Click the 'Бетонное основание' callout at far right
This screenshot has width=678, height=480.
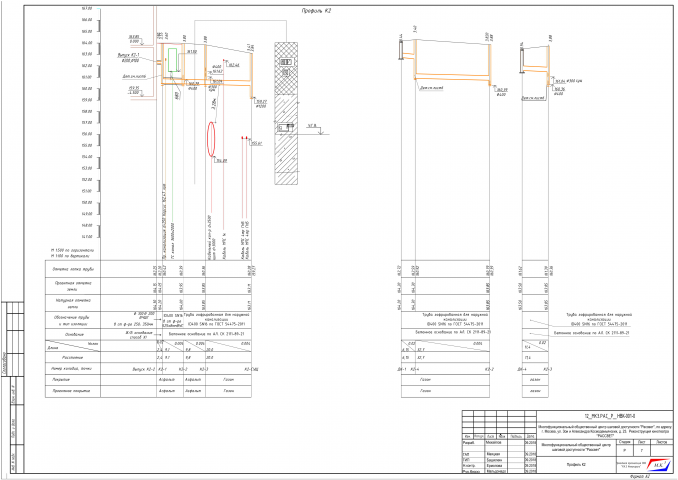click(x=592, y=333)
